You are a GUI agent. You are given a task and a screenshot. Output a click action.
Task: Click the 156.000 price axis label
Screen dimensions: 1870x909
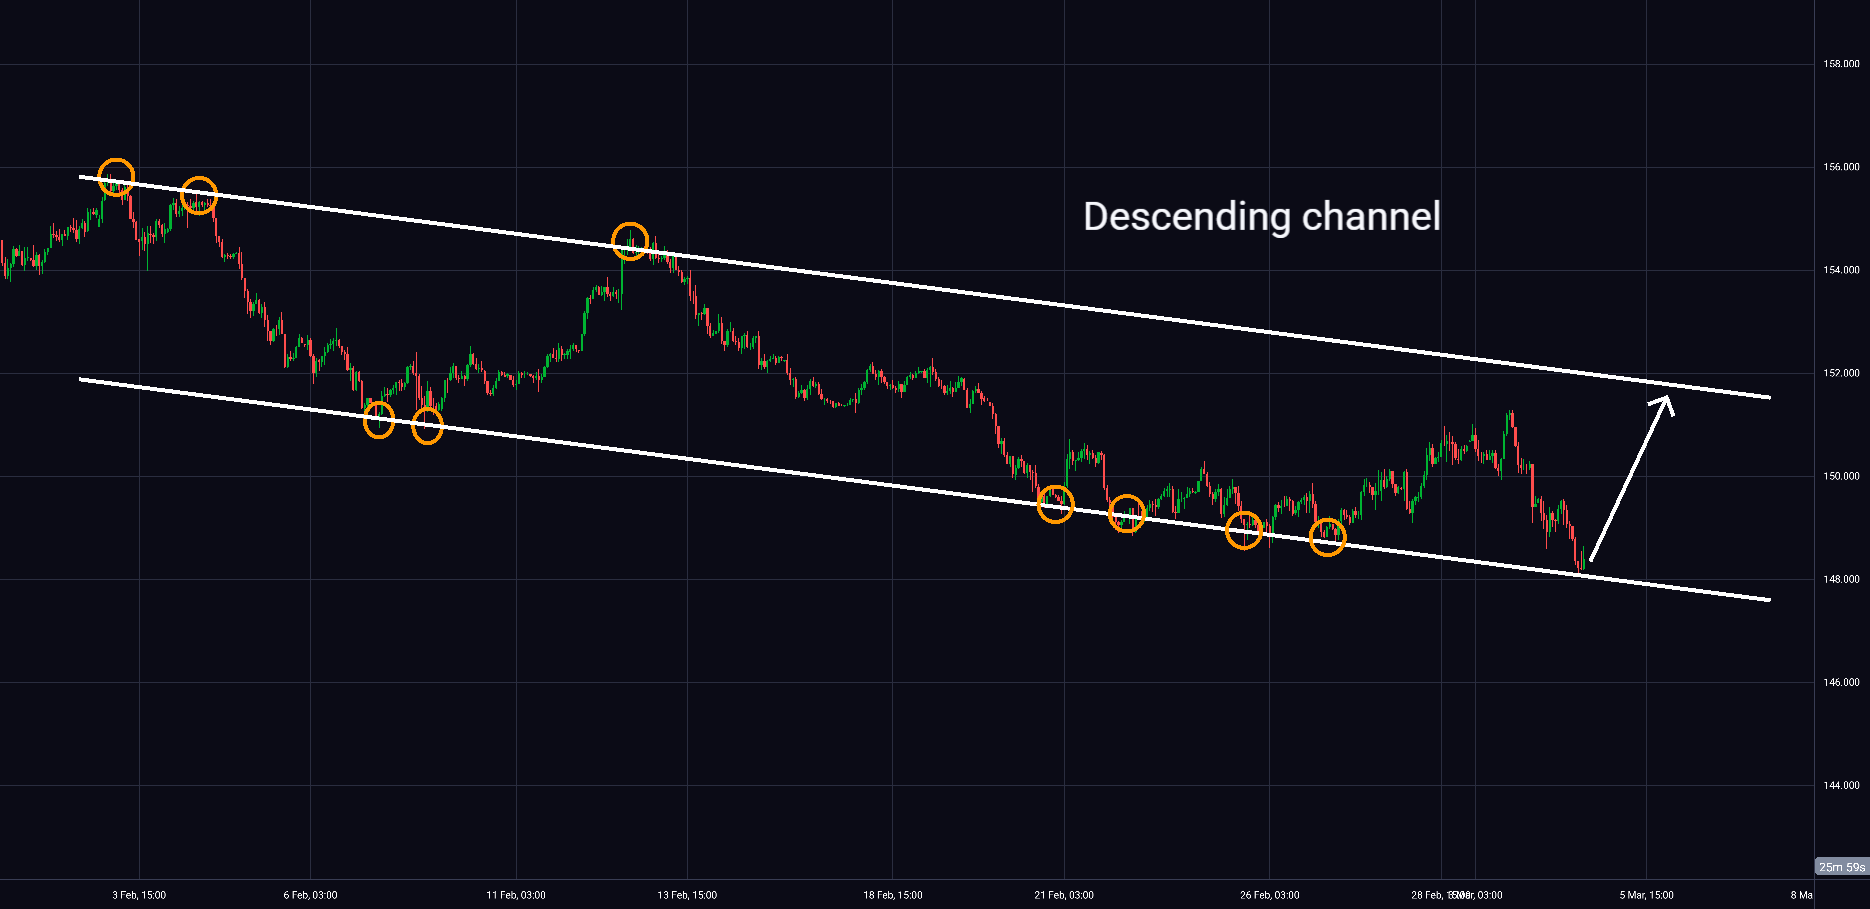(1841, 167)
